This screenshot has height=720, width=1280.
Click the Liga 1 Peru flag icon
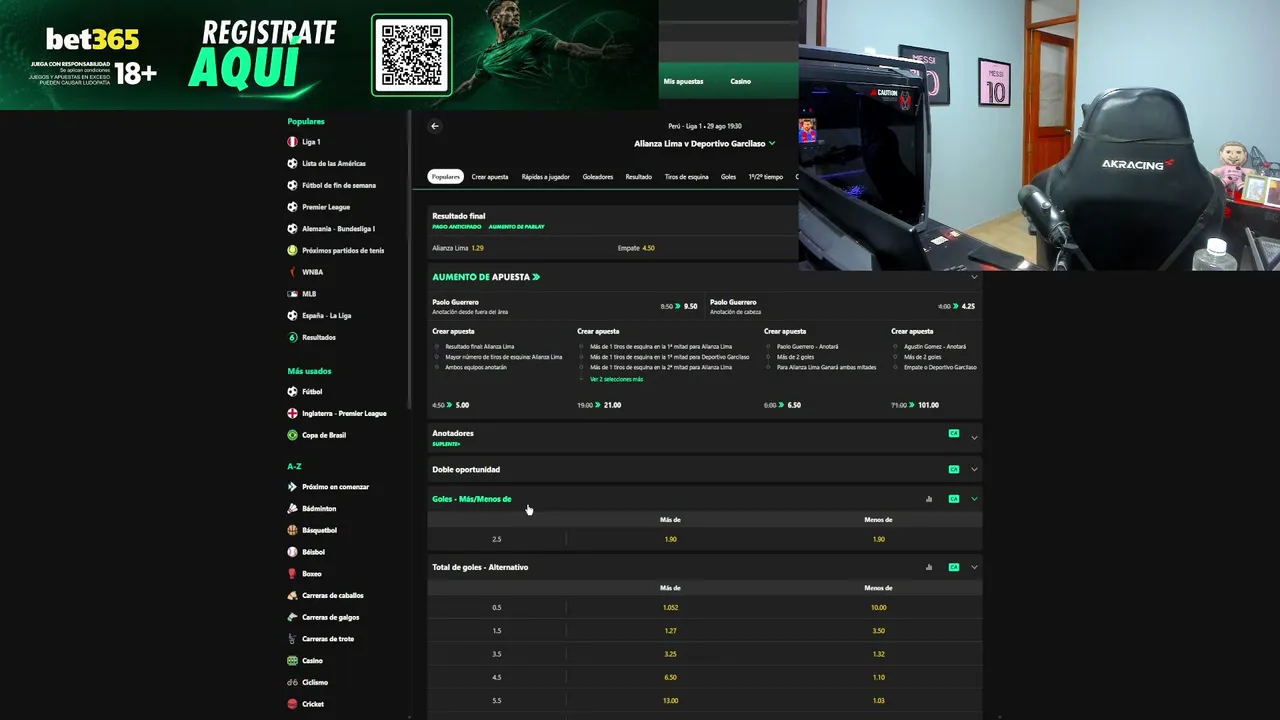[x=292, y=142]
